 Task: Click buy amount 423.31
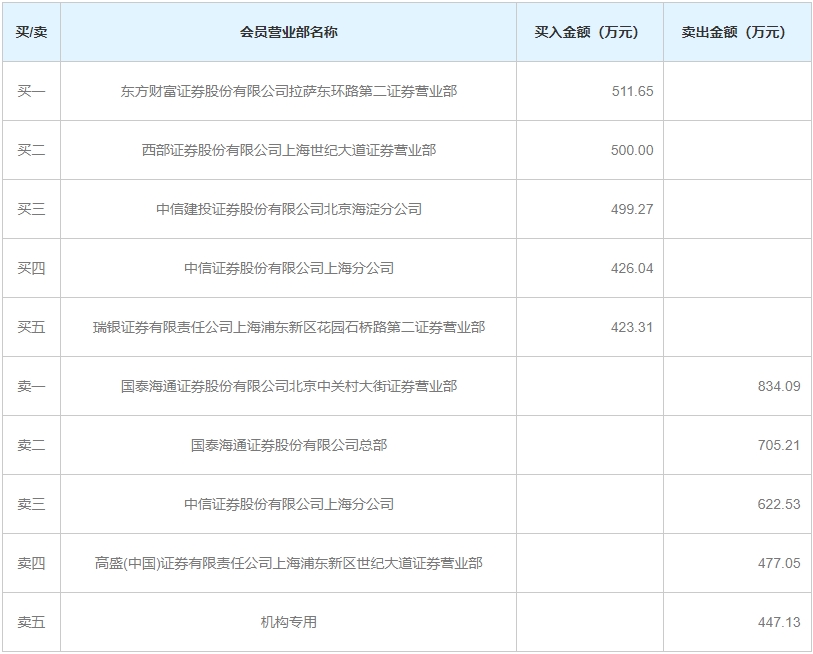[x=632, y=327]
